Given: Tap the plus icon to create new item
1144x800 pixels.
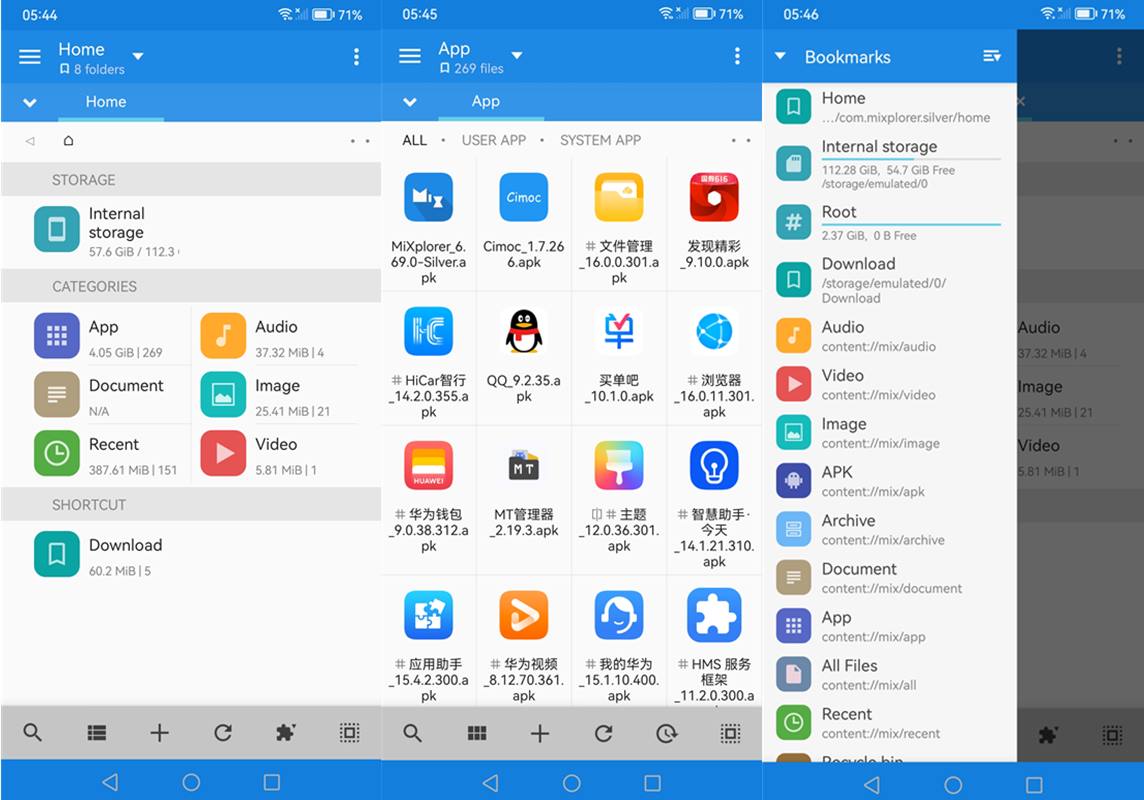Looking at the screenshot, I should coord(159,733).
